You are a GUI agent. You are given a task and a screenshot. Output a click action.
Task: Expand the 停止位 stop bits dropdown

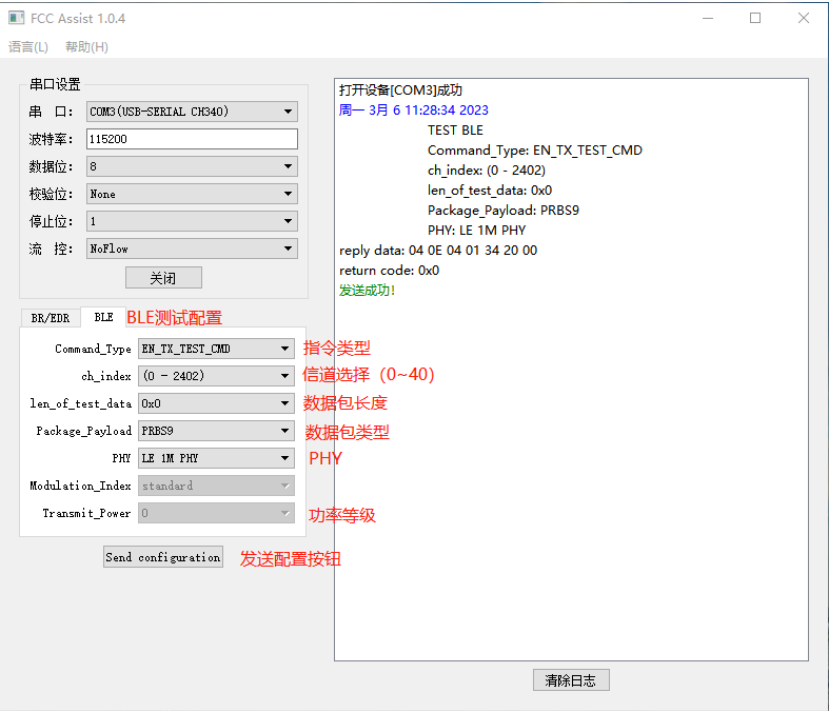pyautogui.click(x=192, y=221)
